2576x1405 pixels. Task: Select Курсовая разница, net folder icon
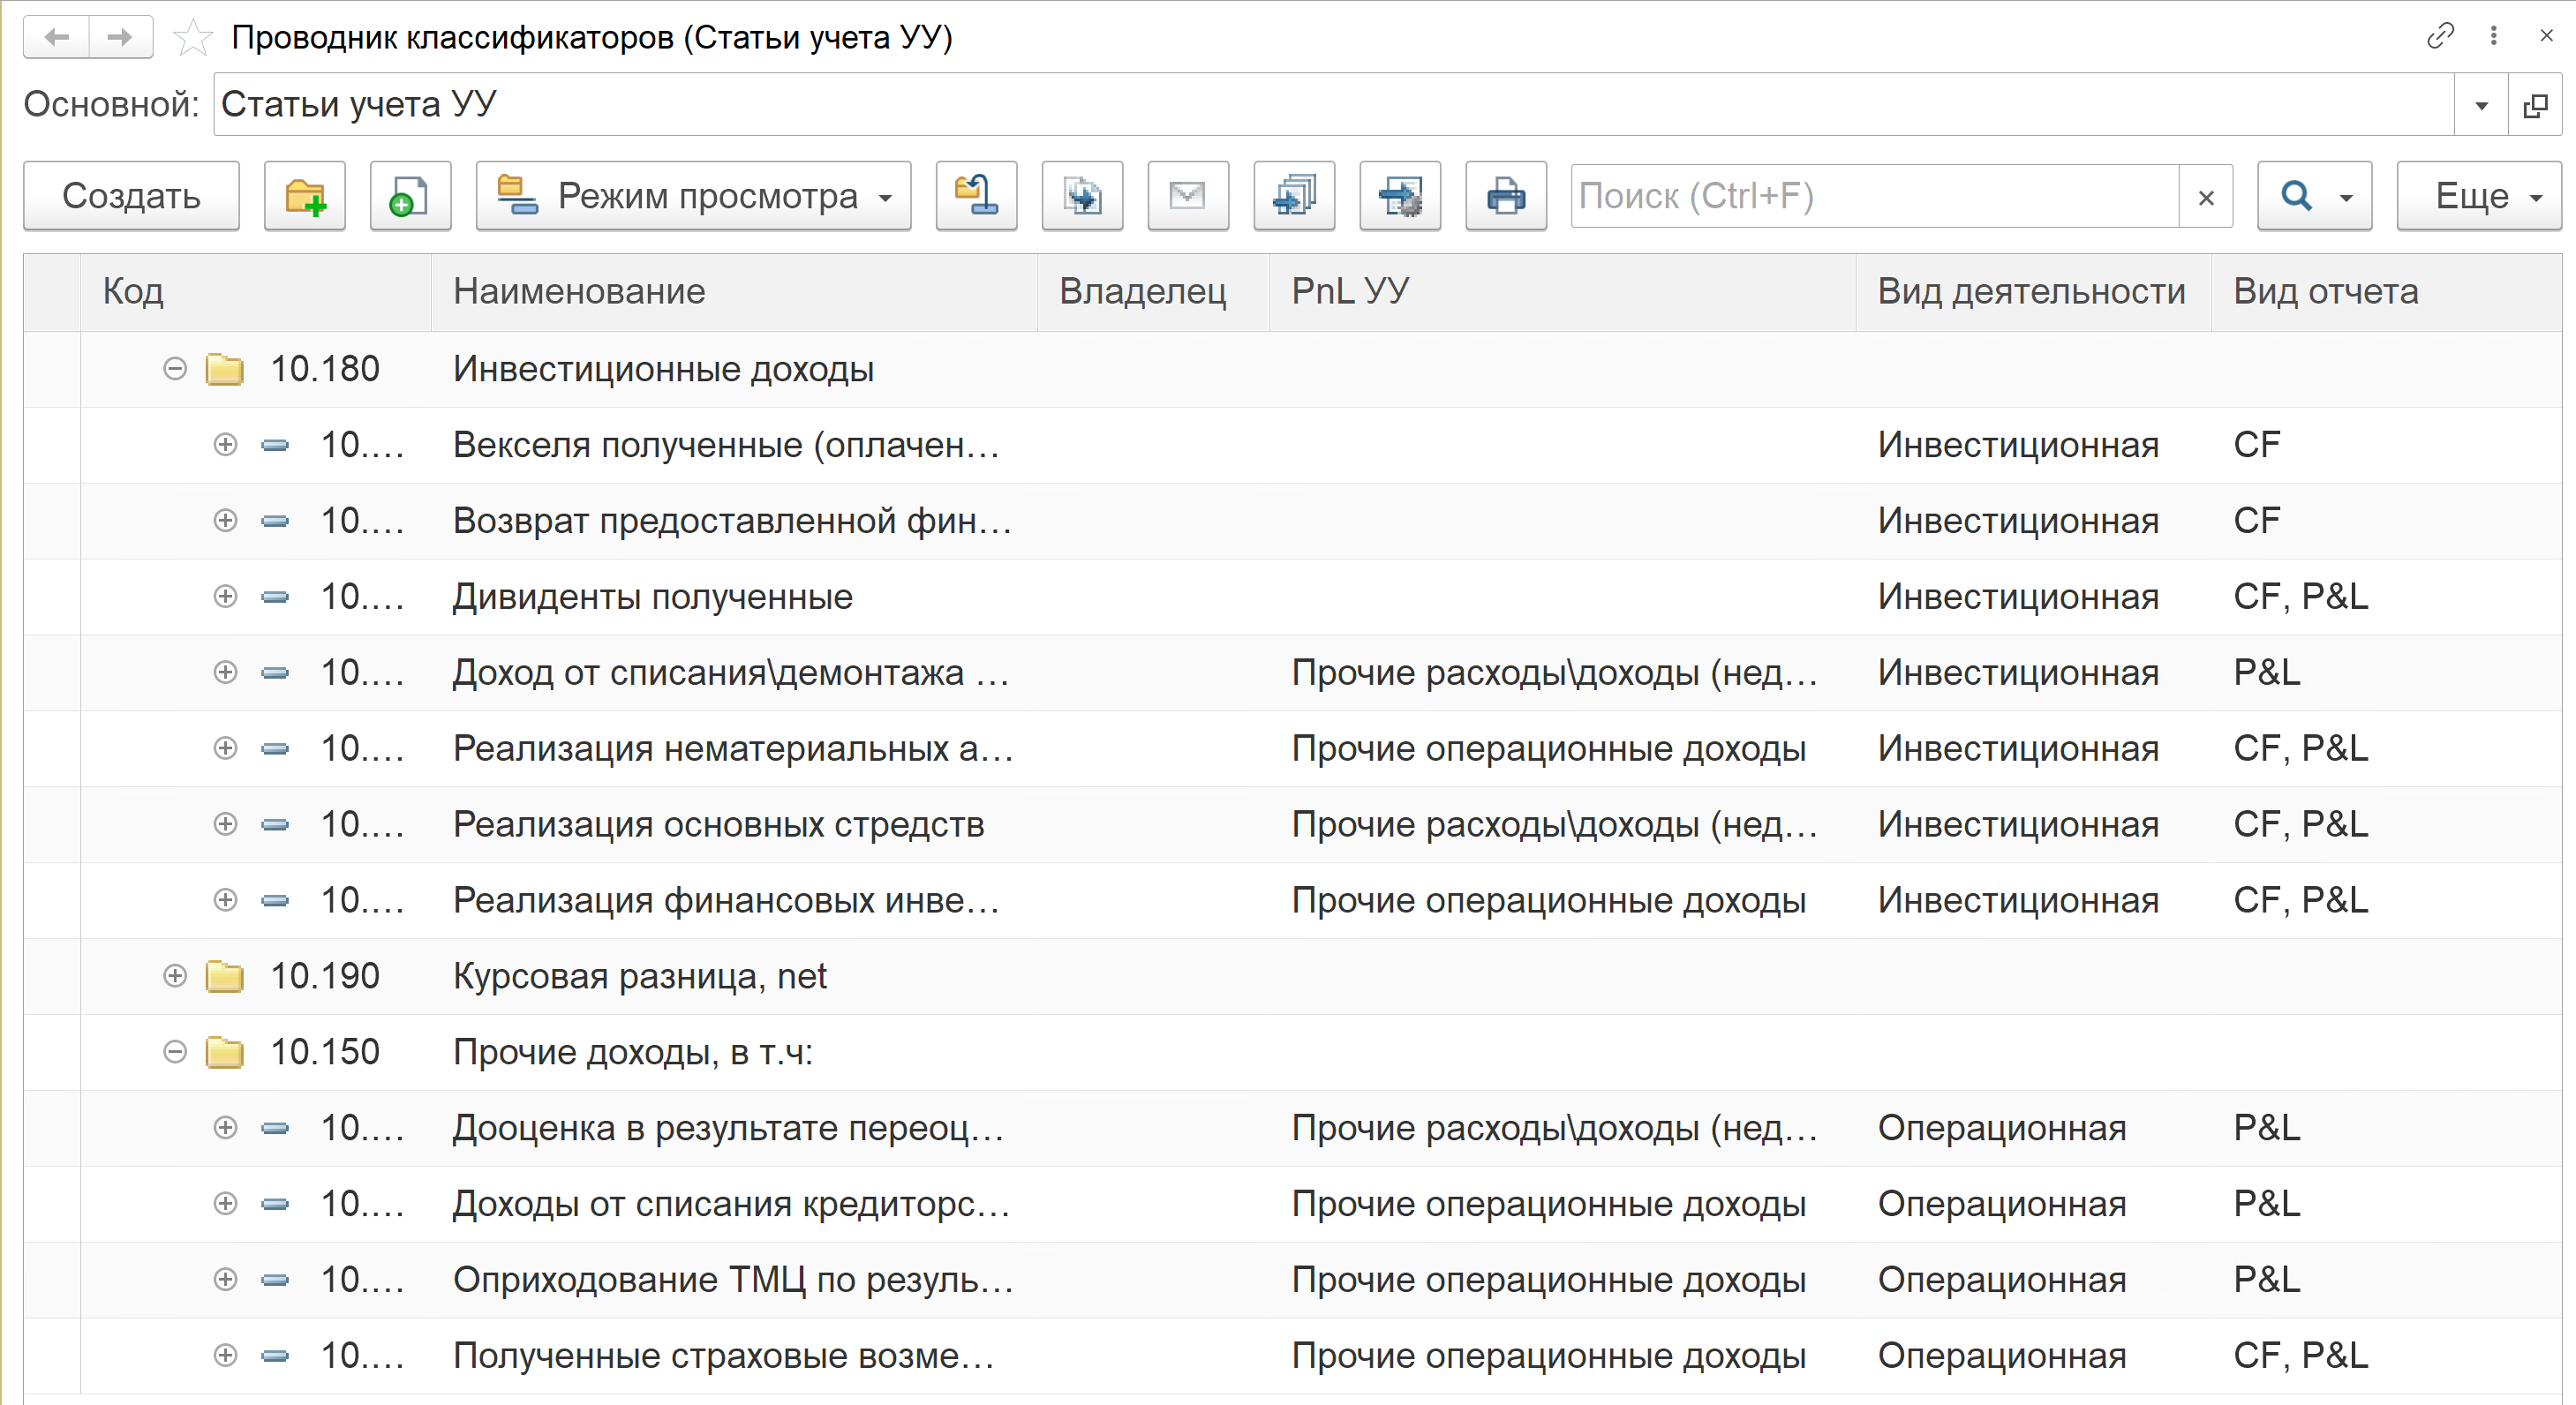click(x=225, y=976)
